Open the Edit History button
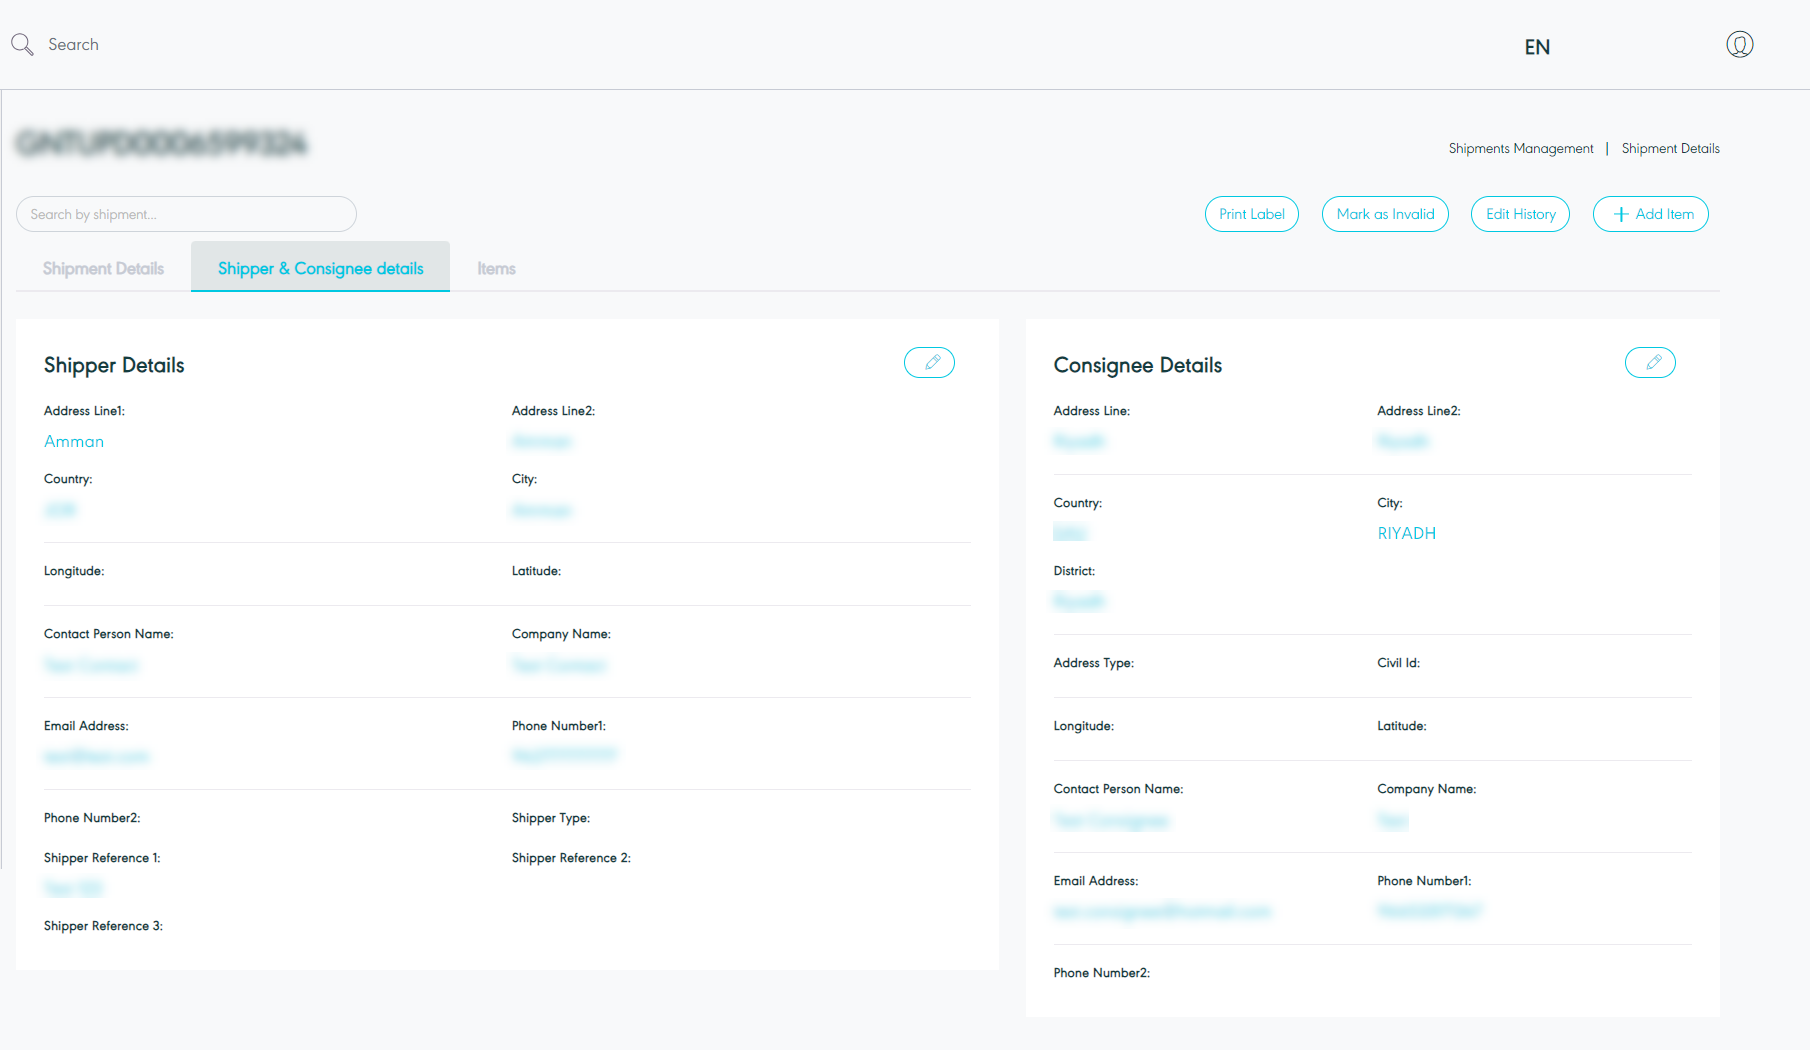 (x=1520, y=214)
